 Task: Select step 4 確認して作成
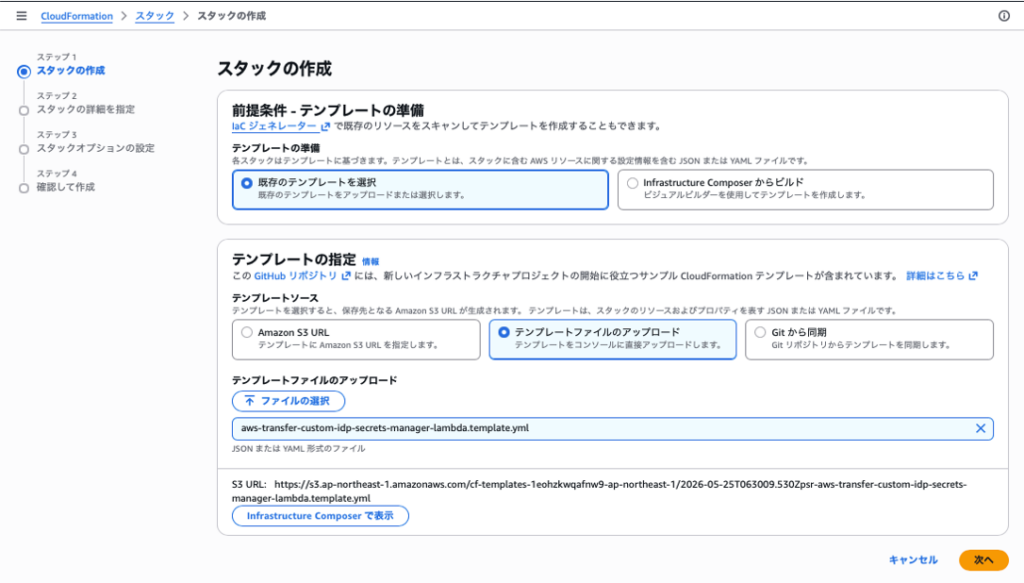tap(65, 187)
